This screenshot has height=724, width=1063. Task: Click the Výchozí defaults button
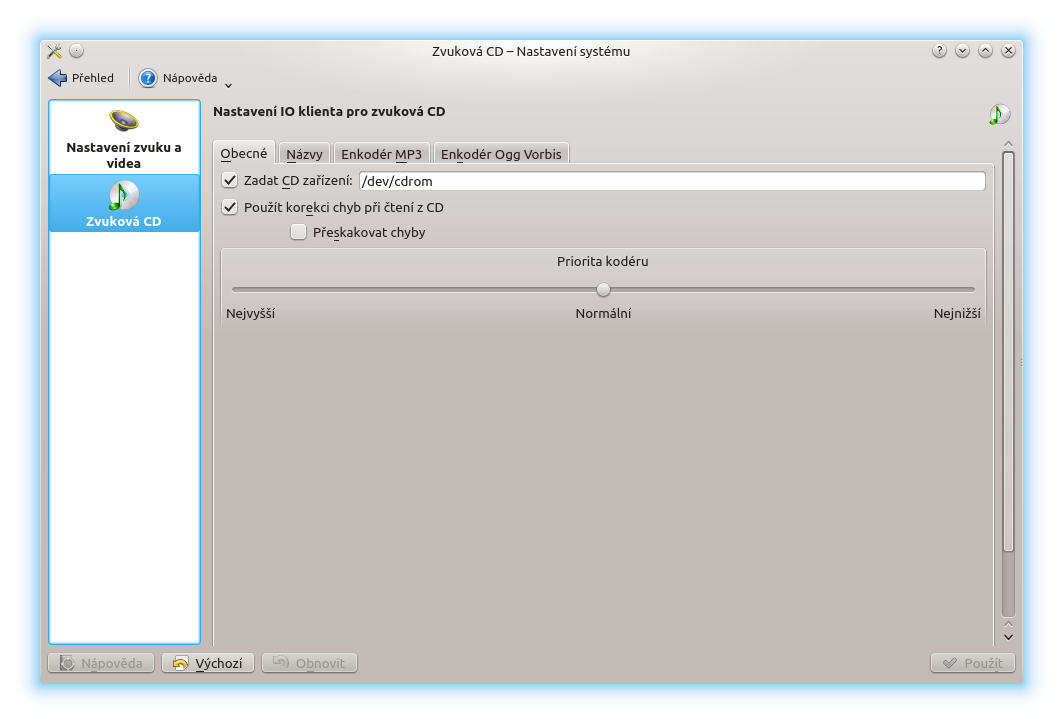(x=207, y=663)
